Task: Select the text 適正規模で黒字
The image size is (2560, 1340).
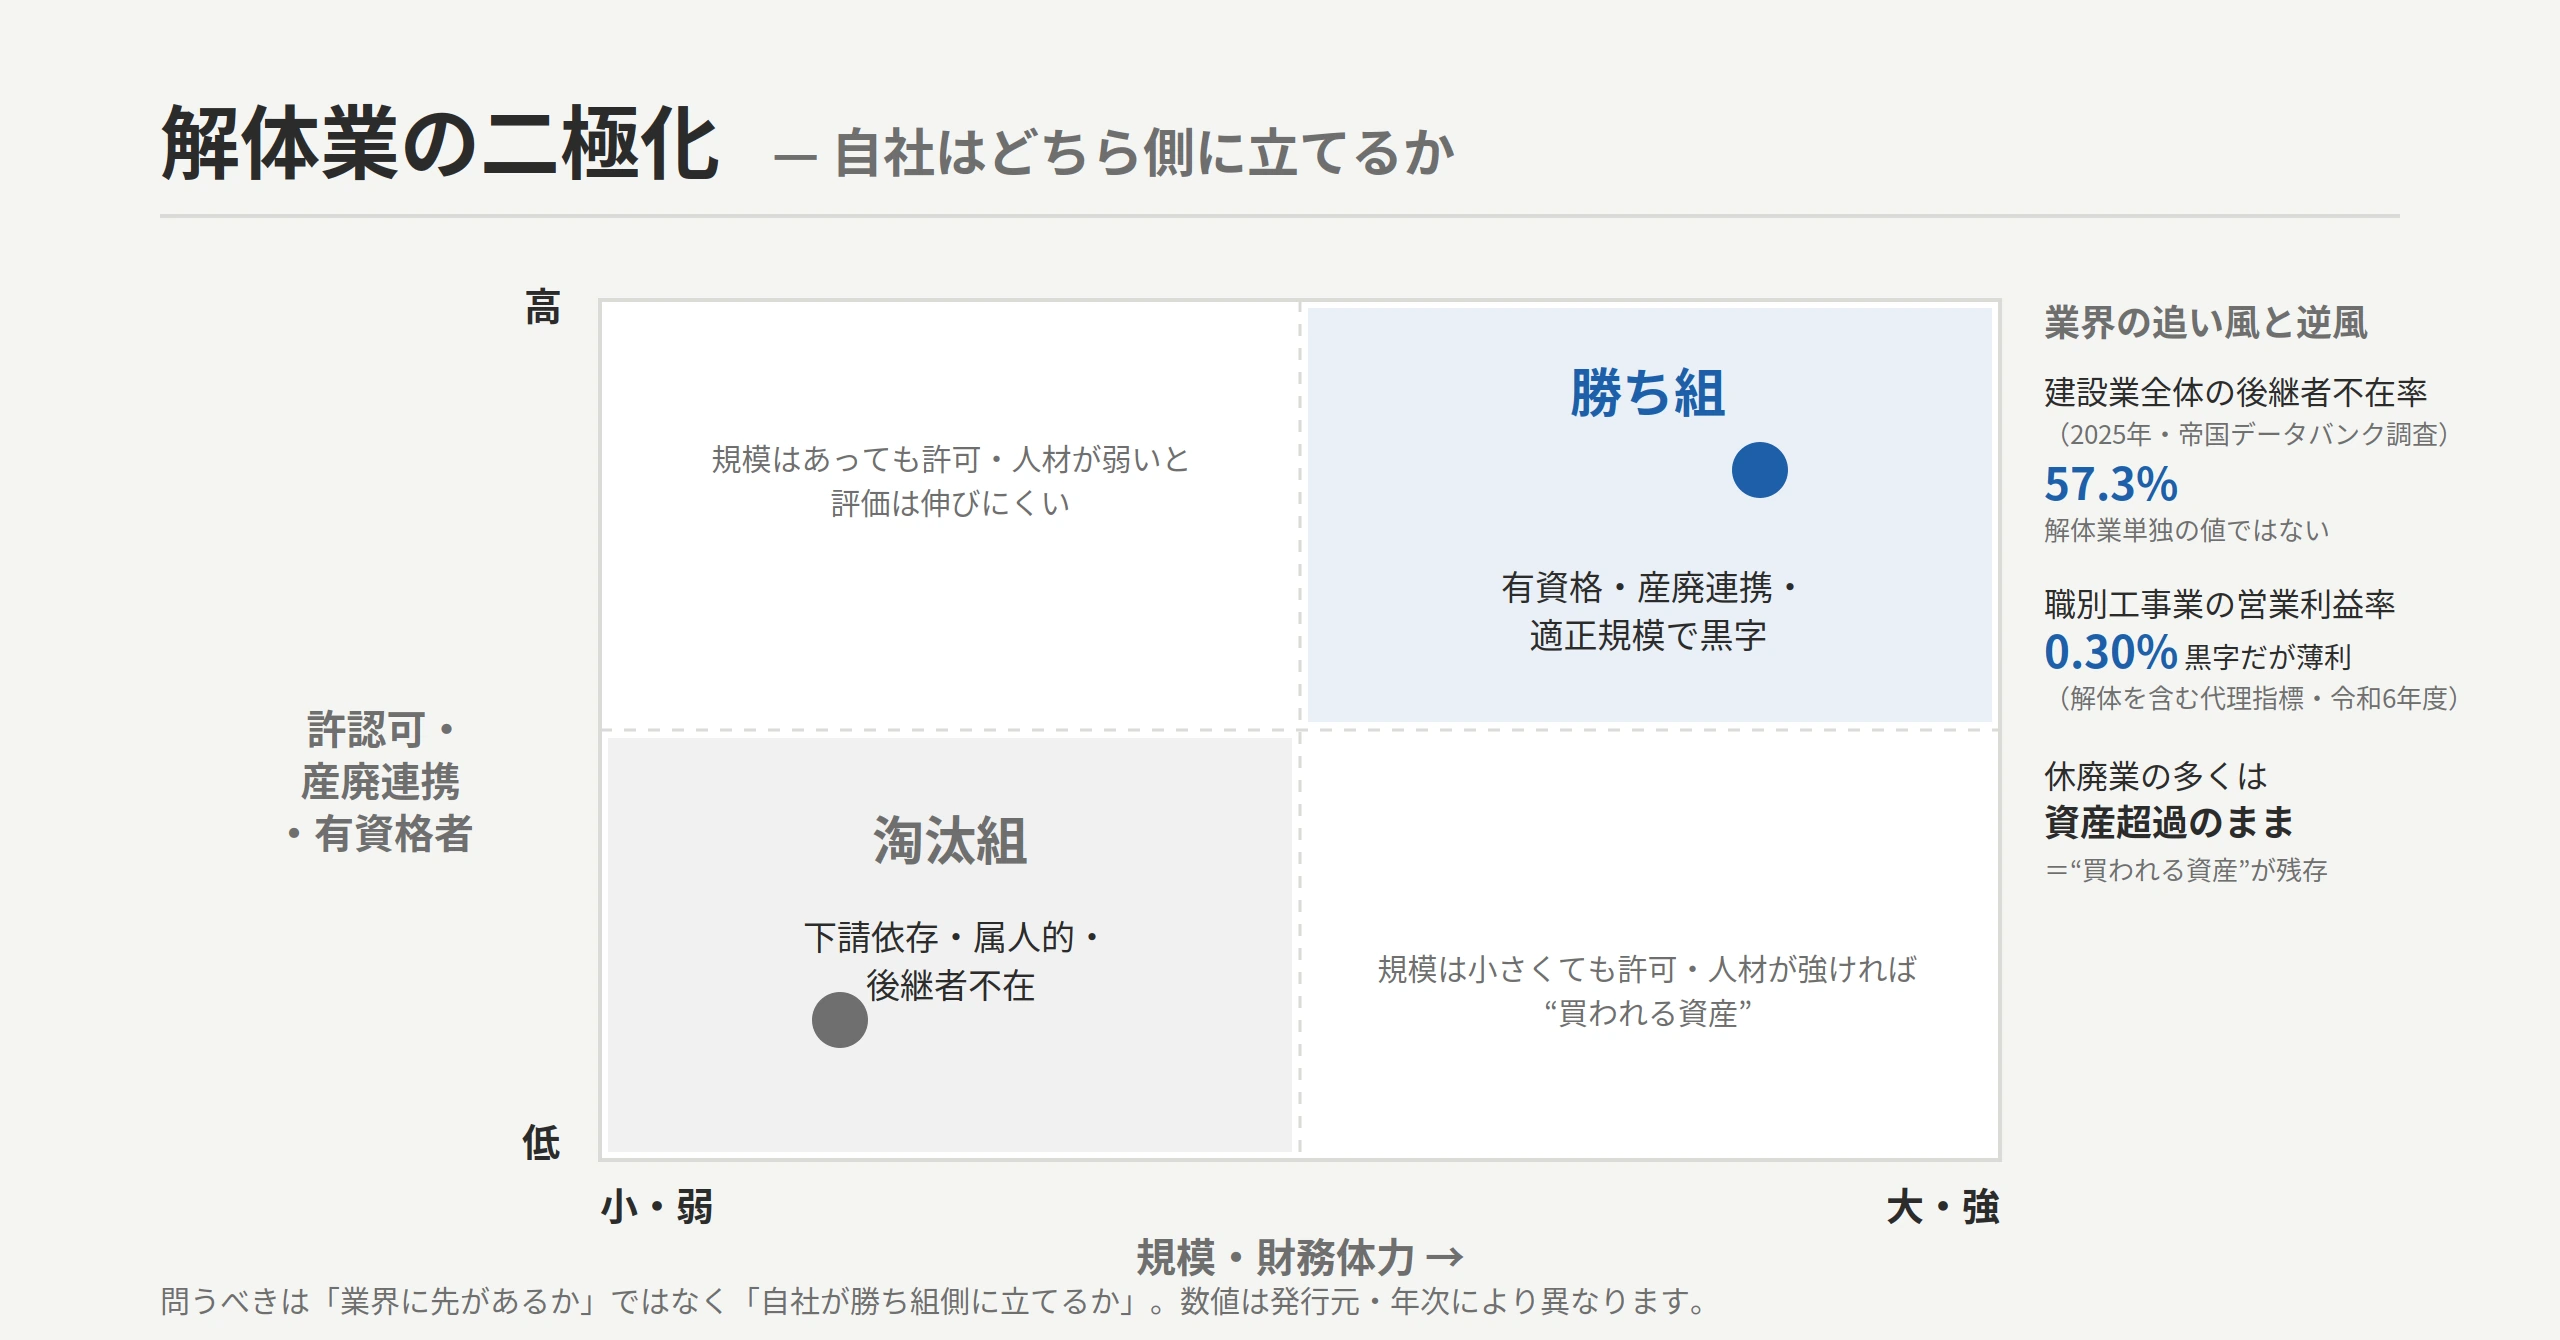Action: 1648,635
